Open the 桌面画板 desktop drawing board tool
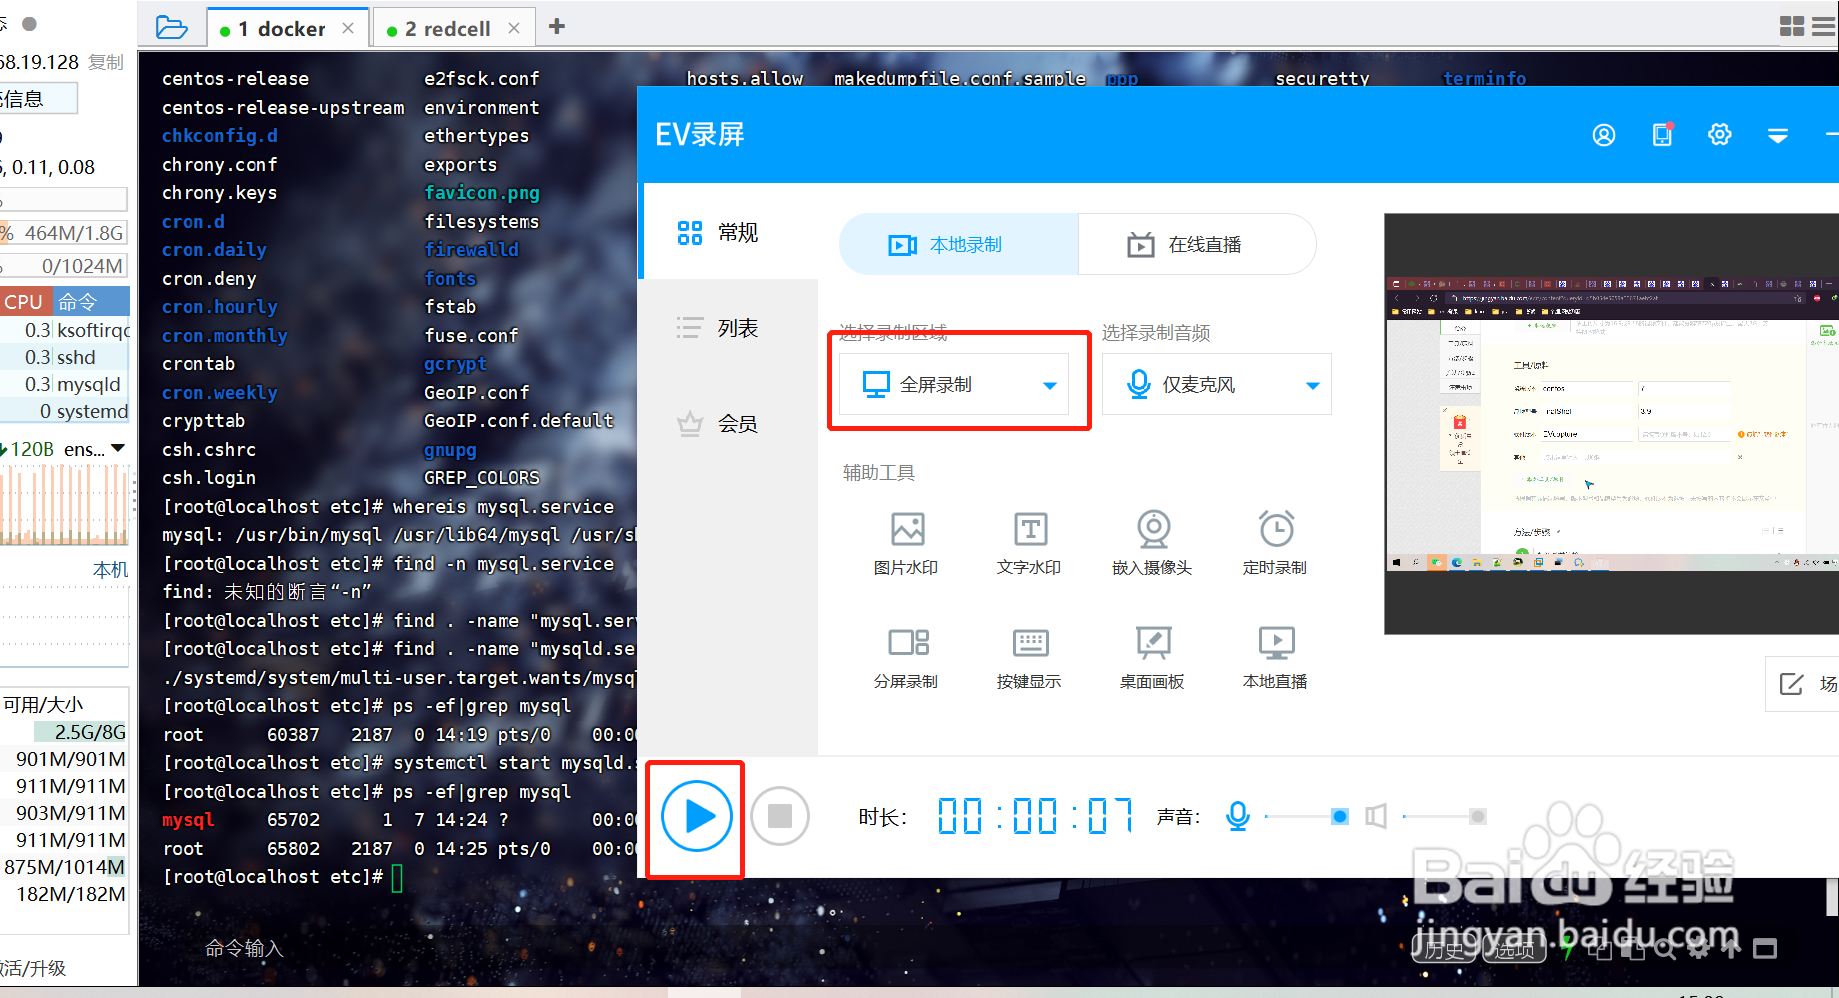 1152,657
